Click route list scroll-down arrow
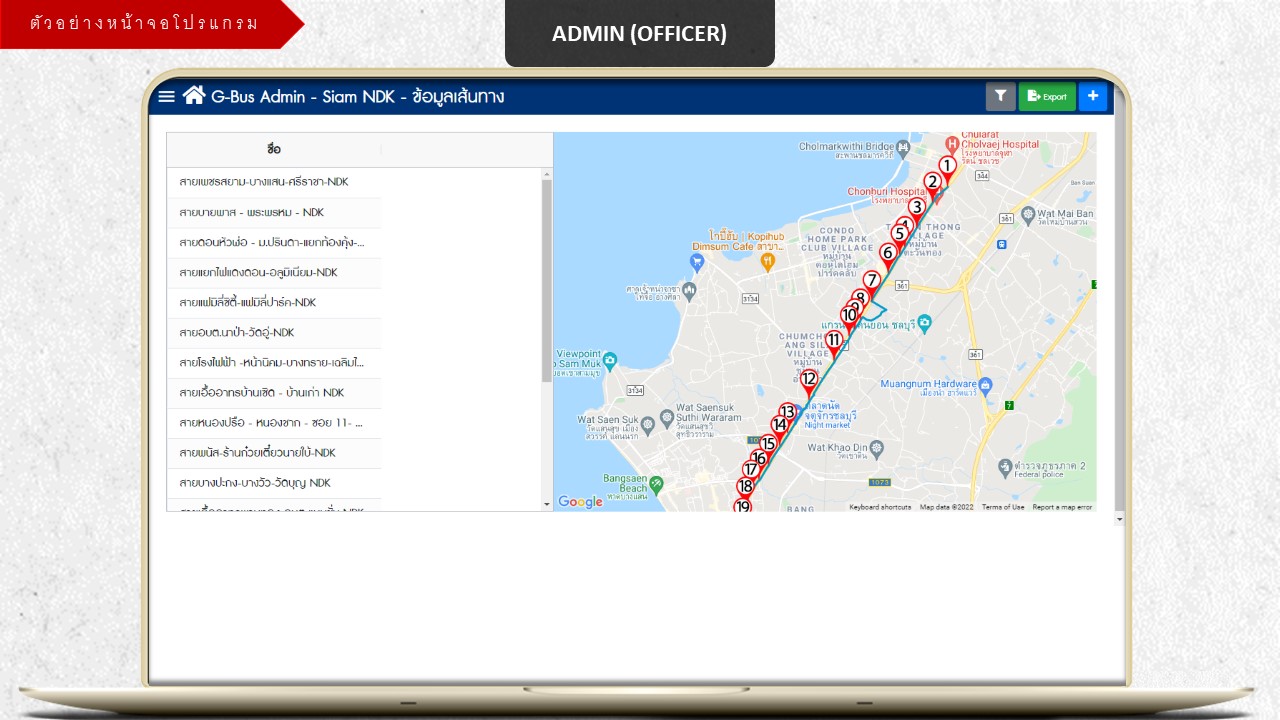1280x720 pixels. click(547, 505)
